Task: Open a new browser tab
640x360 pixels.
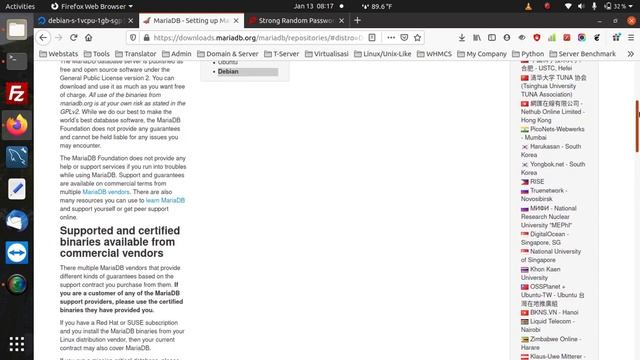Action: click(358, 20)
